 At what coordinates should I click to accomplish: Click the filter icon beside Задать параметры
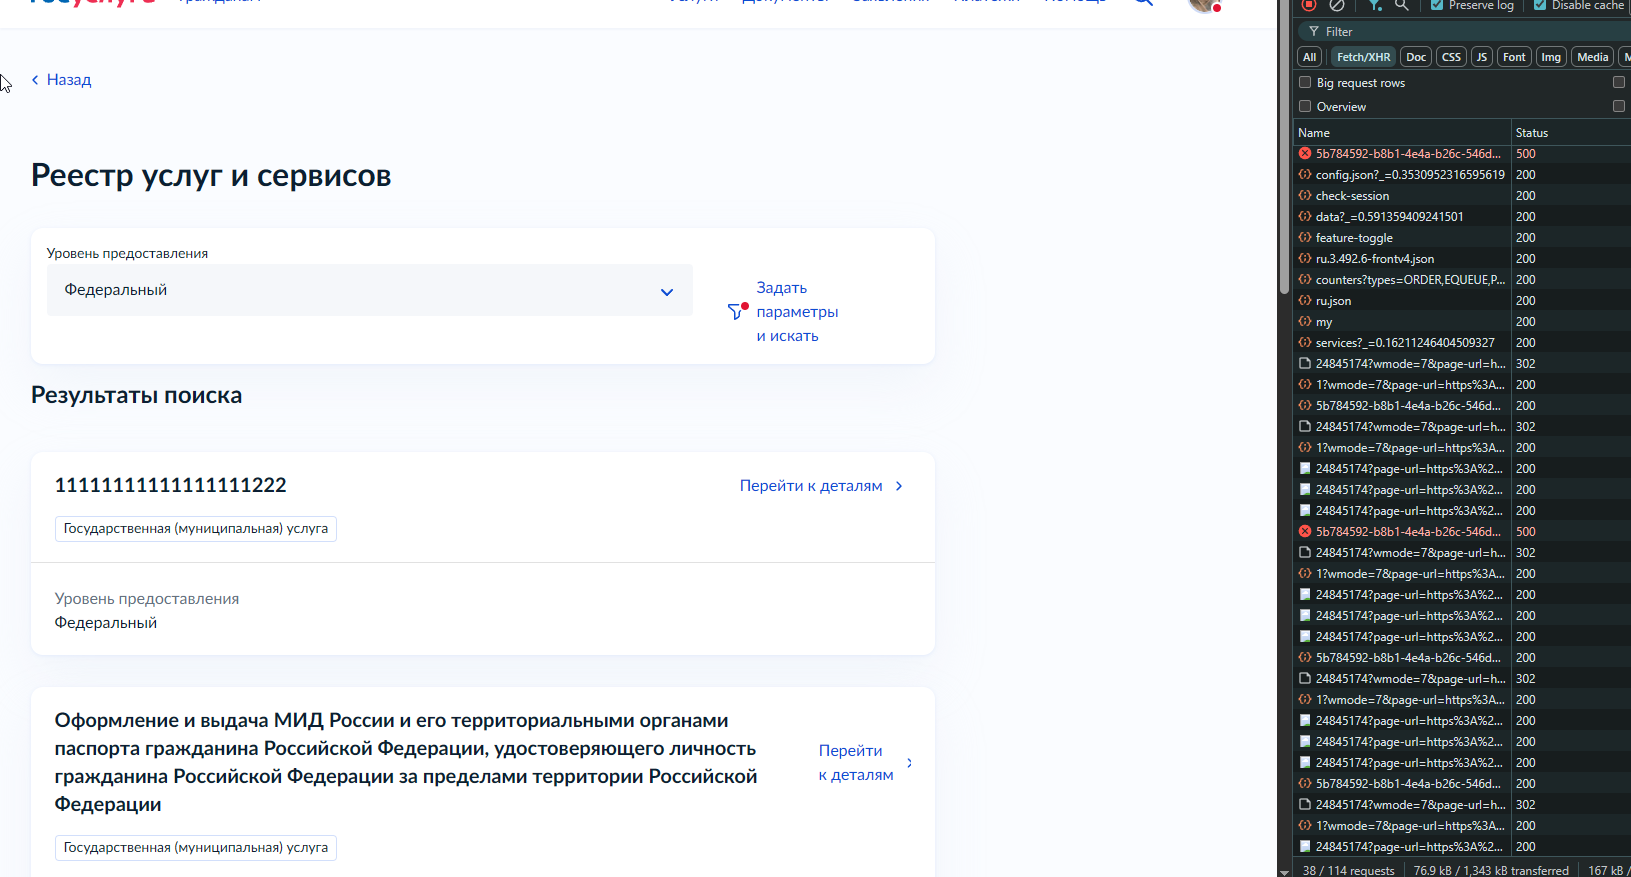tap(737, 311)
